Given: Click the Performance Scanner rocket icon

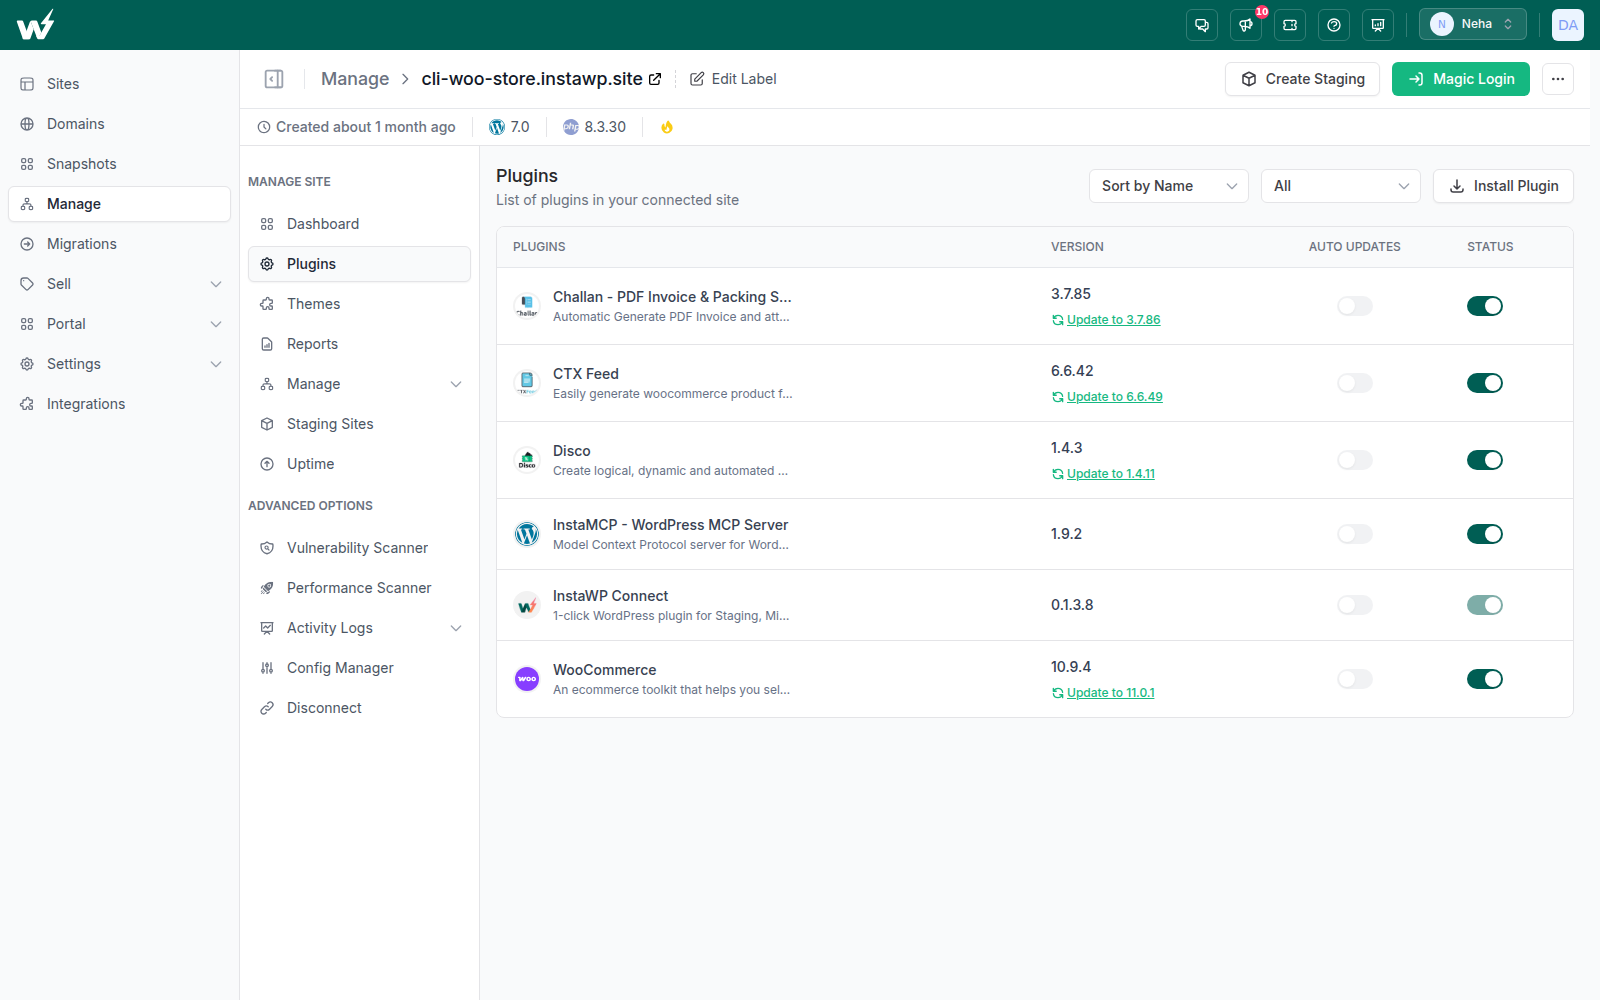Looking at the screenshot, I should coord(267,588).
